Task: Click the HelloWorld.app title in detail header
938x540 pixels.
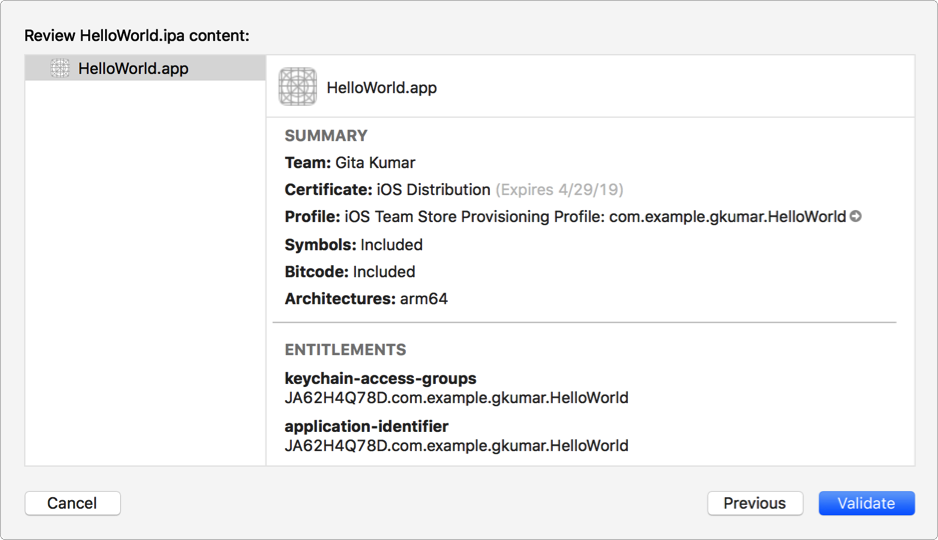Action: point(381,88)
